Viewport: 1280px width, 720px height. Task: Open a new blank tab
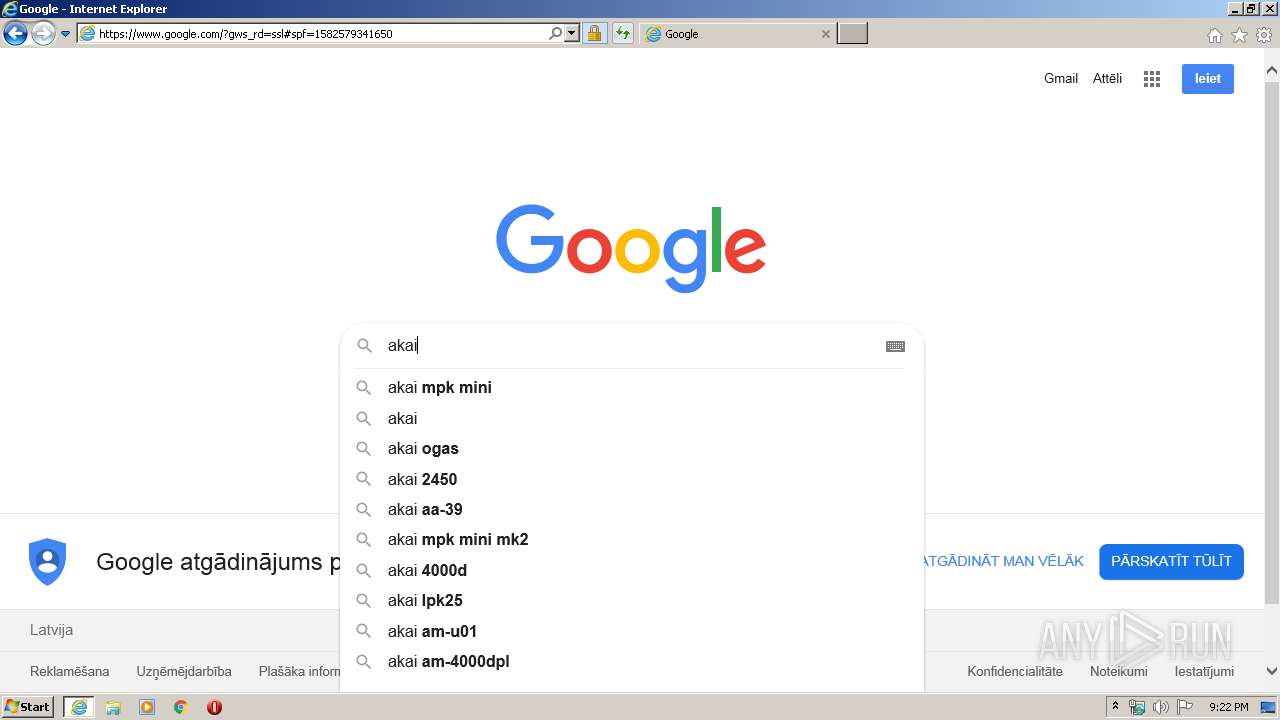852,34
